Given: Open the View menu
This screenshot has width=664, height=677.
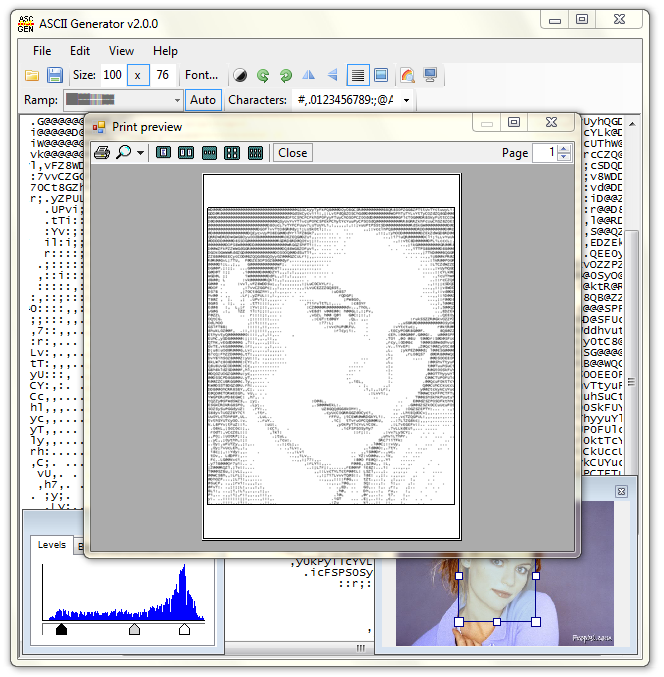Looking at the screenshot, I should tap(121, 51).
